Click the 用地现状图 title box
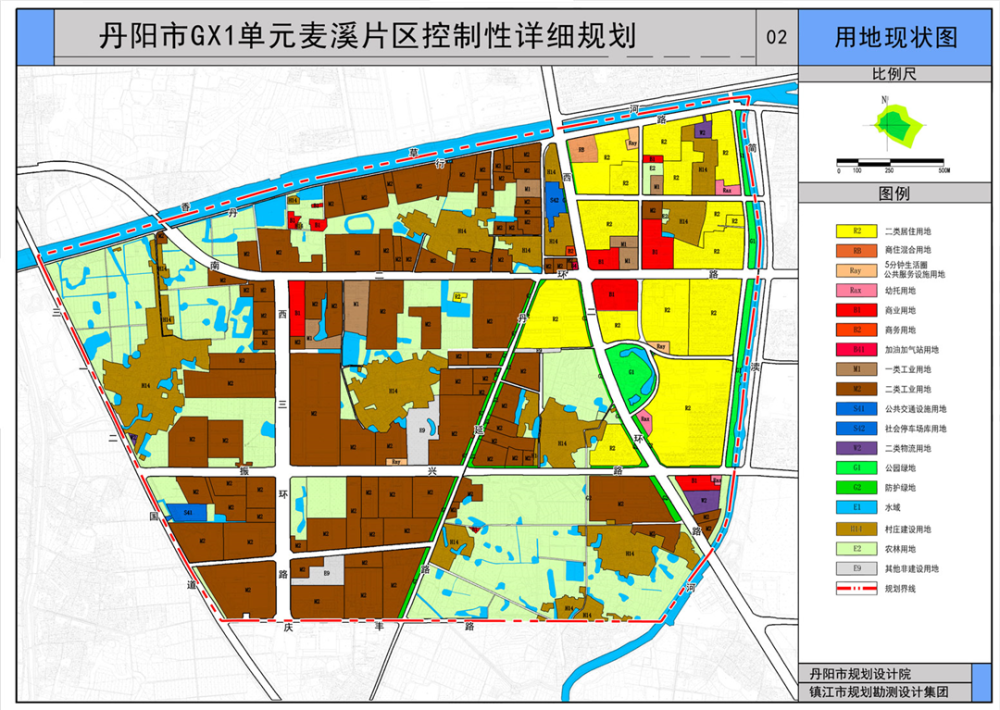The height and width of the screenshot is (710, 1000). click(x=896, y=38)
